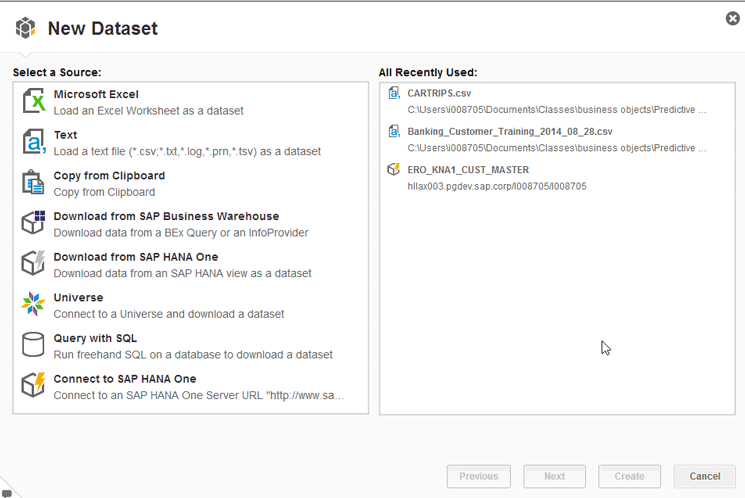Click the colorful Universe star icon
The width and height of the screenshot is (745, 498).
34,305
